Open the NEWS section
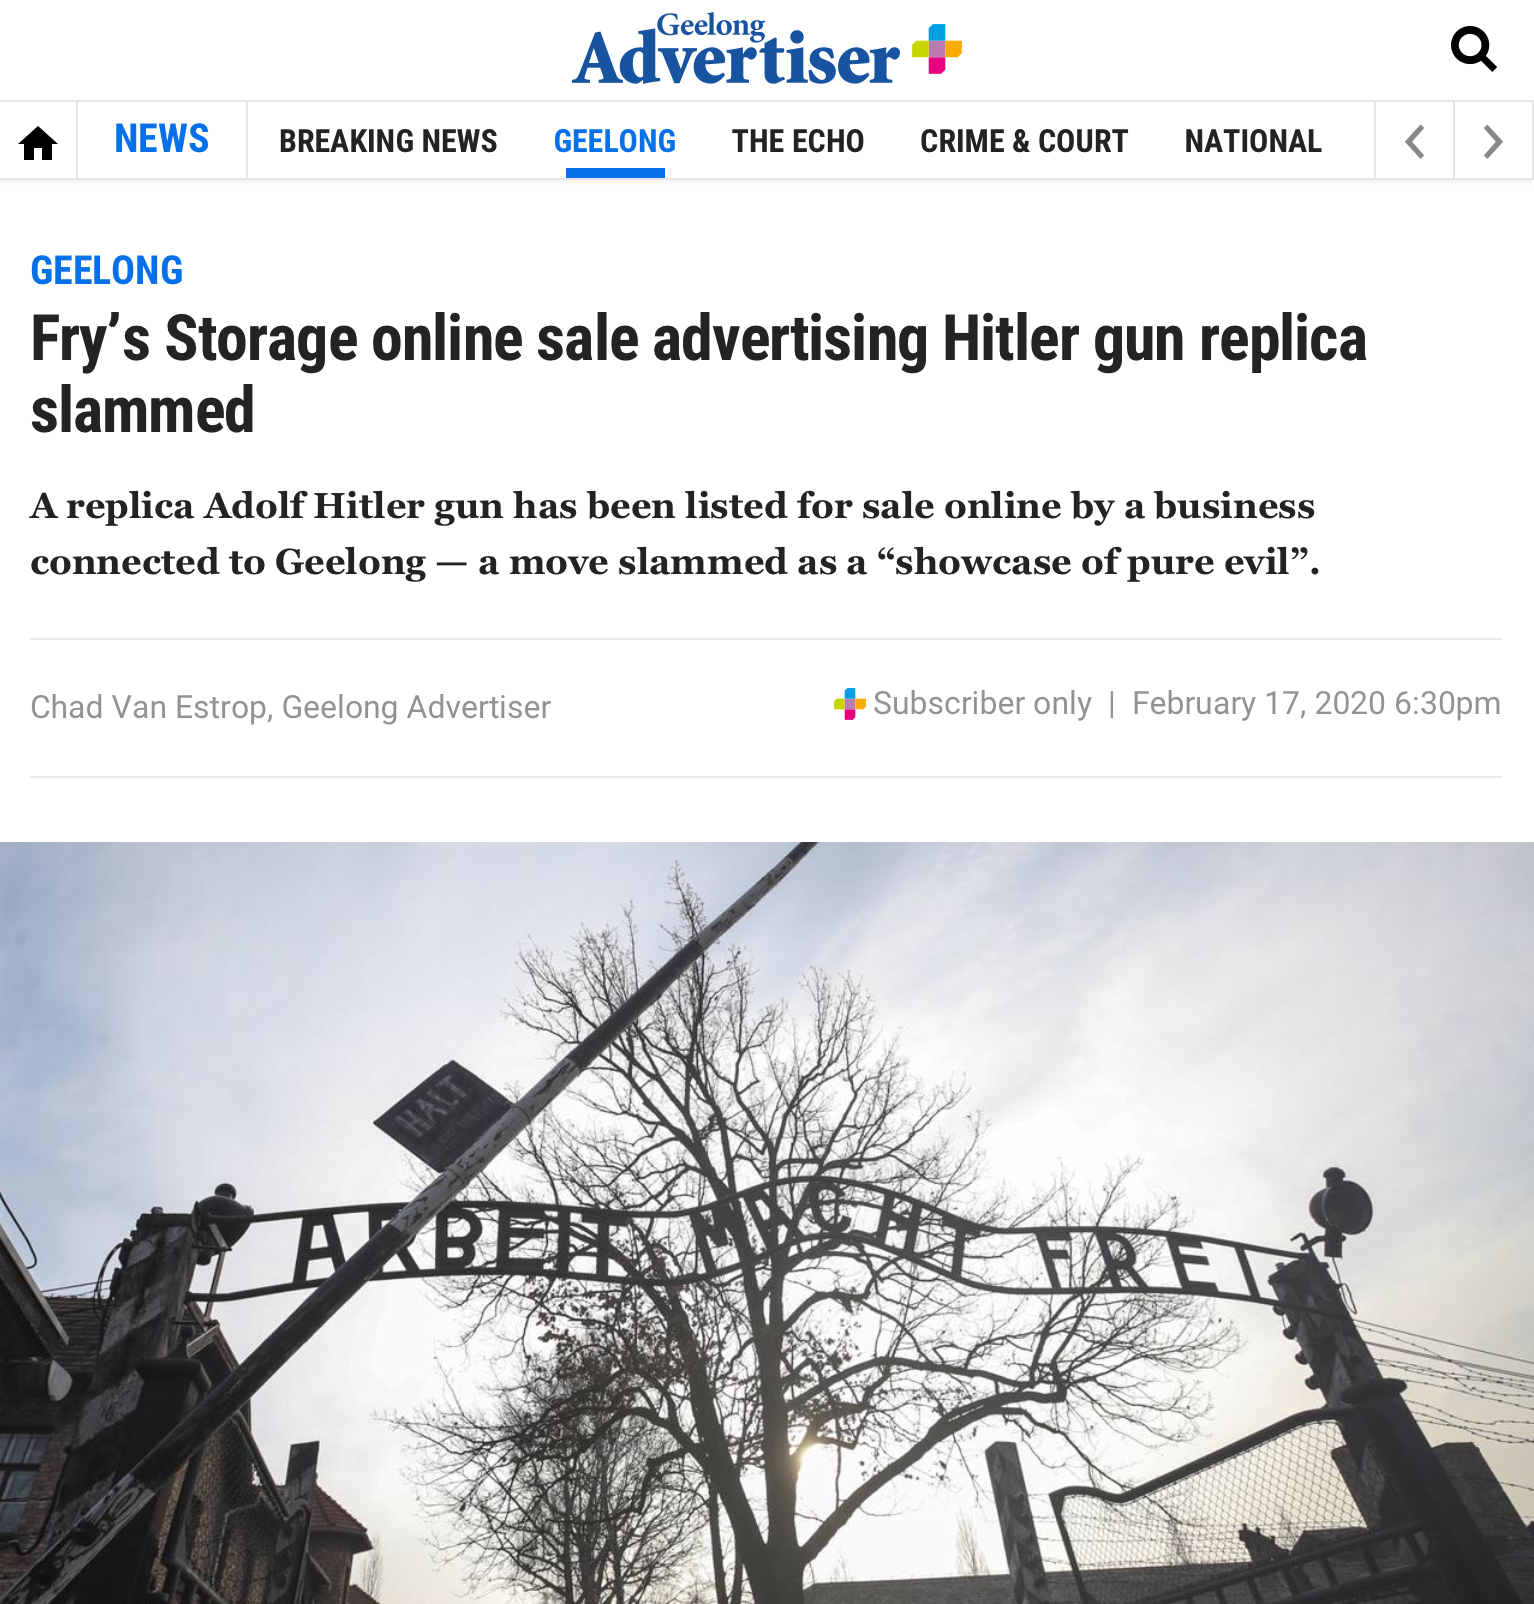The height and width of the screenshot is (1604, 1534). pos(162,139)
